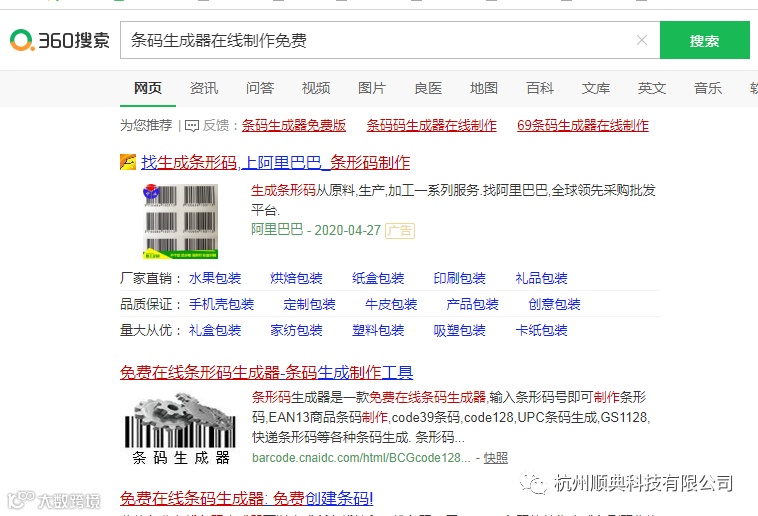Open suggestion 69条码生成器在线制作
The image size is (758, 516).
[x=583, y=125]
